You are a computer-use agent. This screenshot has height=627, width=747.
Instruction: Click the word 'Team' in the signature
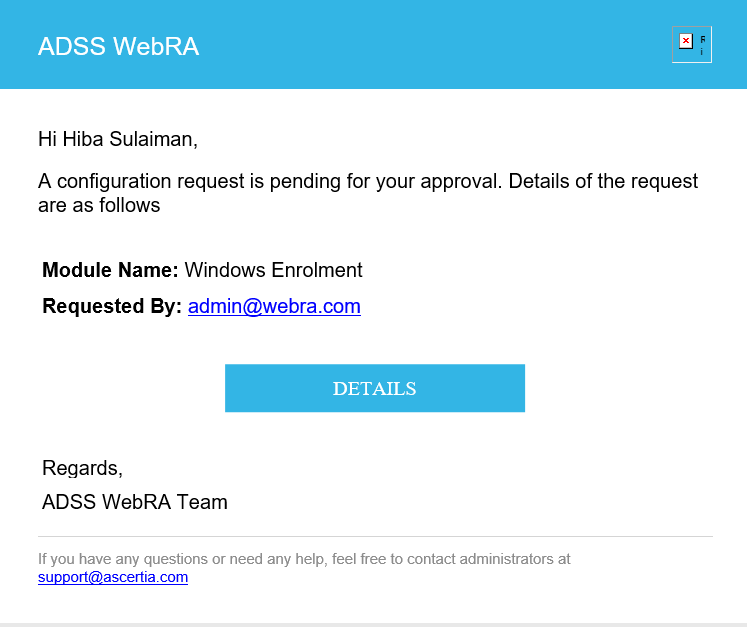202,502
